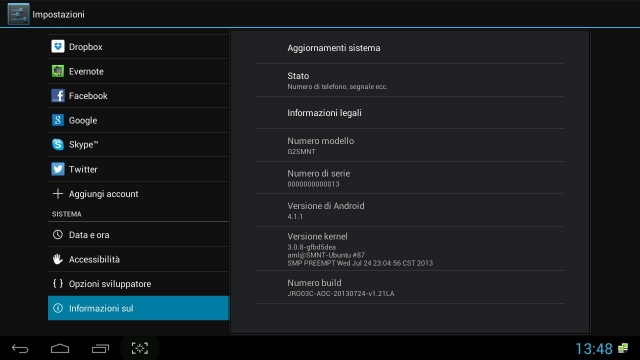This screenshot has height=360, width=640.
Task: Open Stato phone number and signal info
Action: 410,80
